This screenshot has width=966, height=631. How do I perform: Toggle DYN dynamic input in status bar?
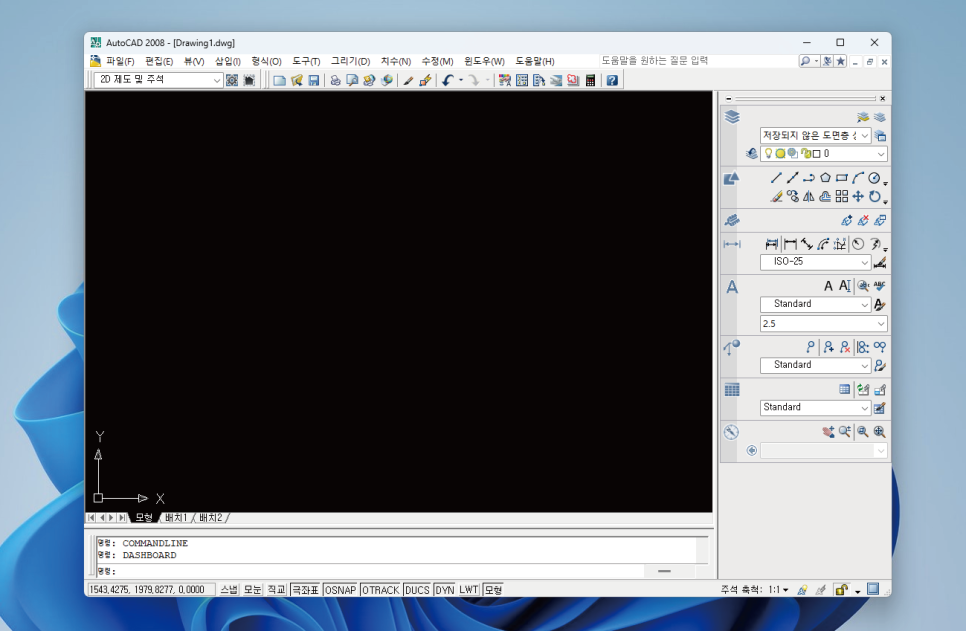tap(445, 590)
